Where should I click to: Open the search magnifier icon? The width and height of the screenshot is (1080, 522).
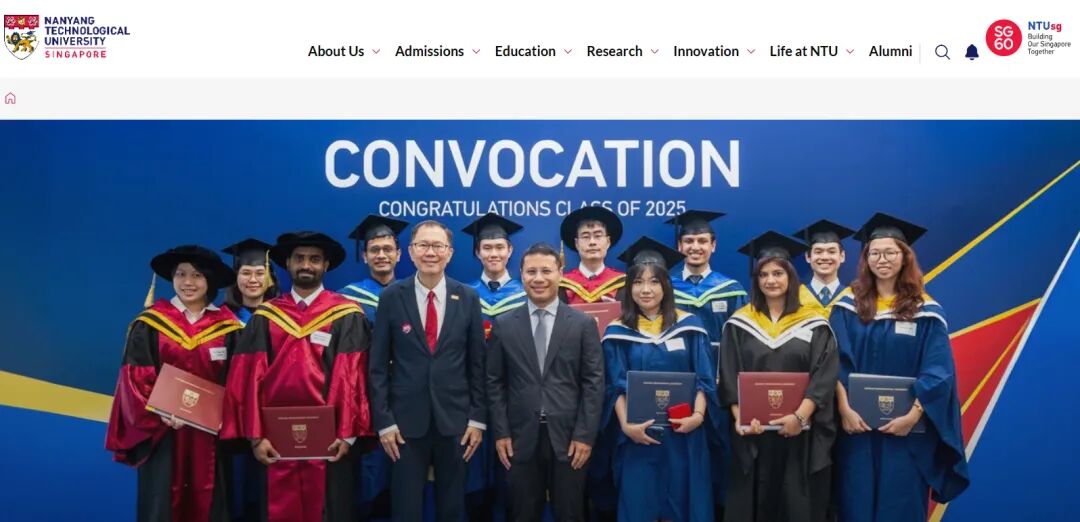click(942, 52)
